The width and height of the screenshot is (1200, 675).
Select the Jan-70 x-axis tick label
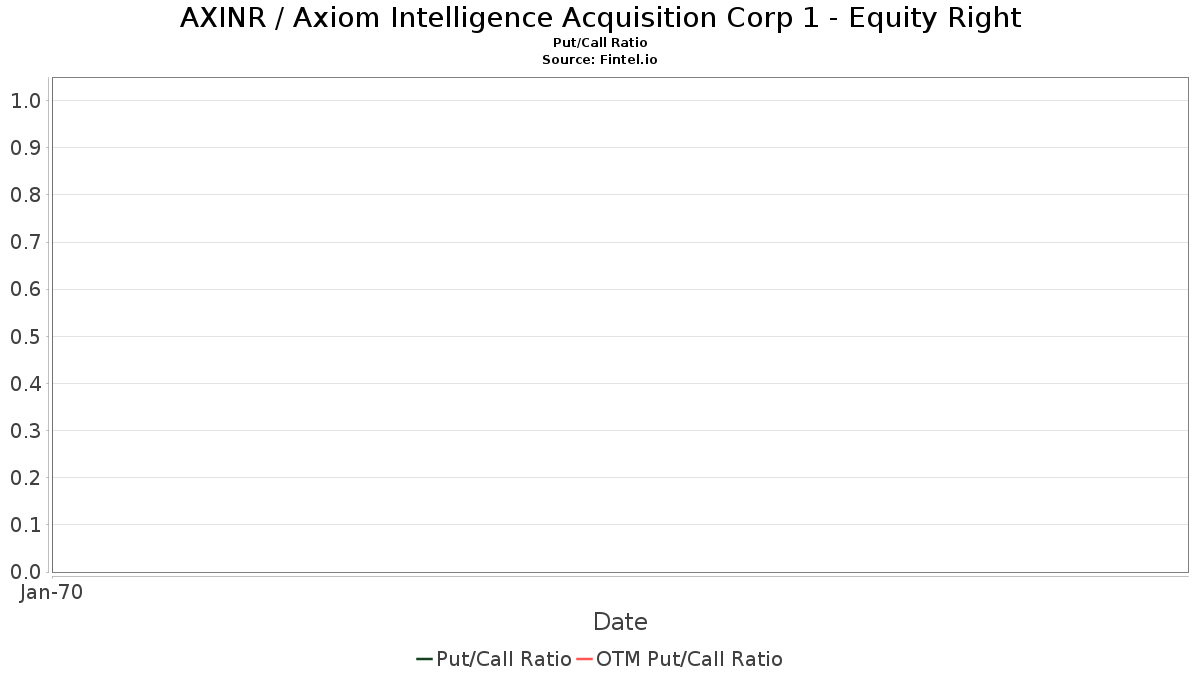[x=51, y=592]
